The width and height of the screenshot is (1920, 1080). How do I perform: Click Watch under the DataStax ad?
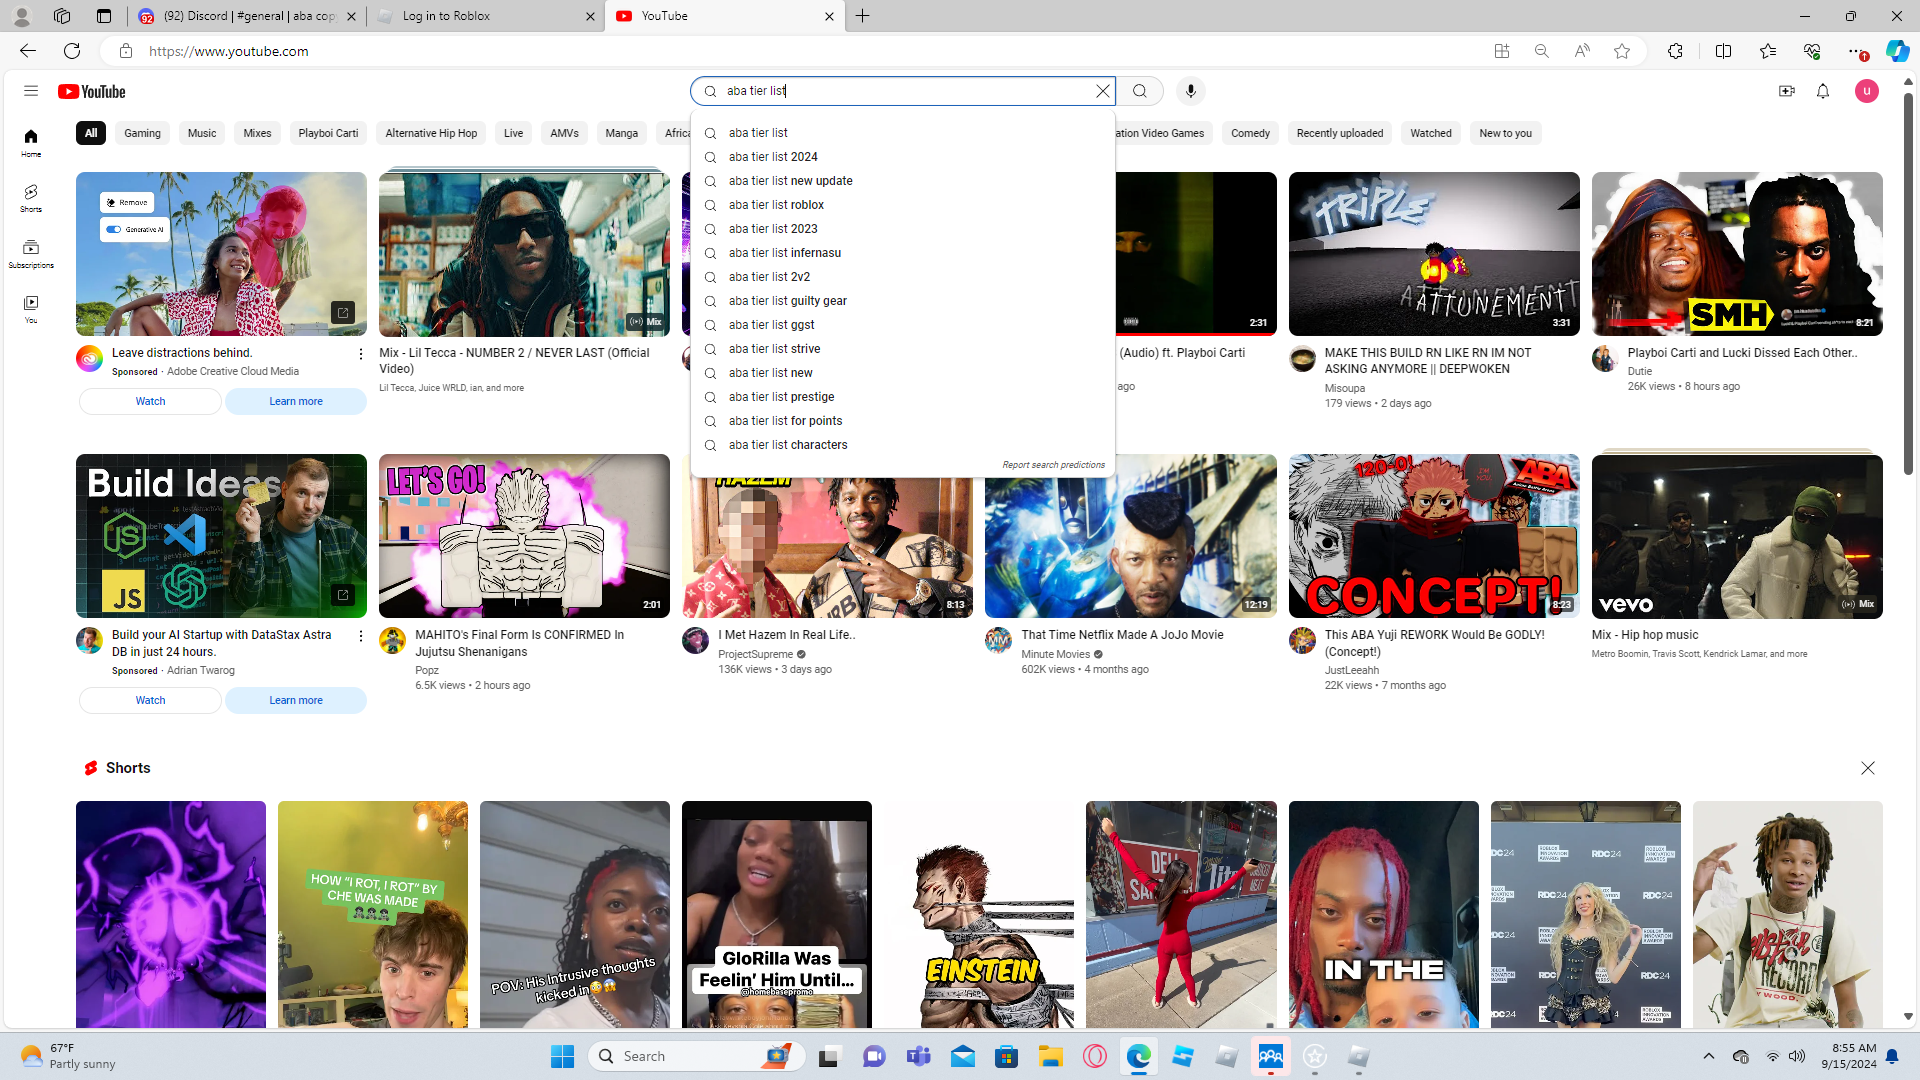150,700
